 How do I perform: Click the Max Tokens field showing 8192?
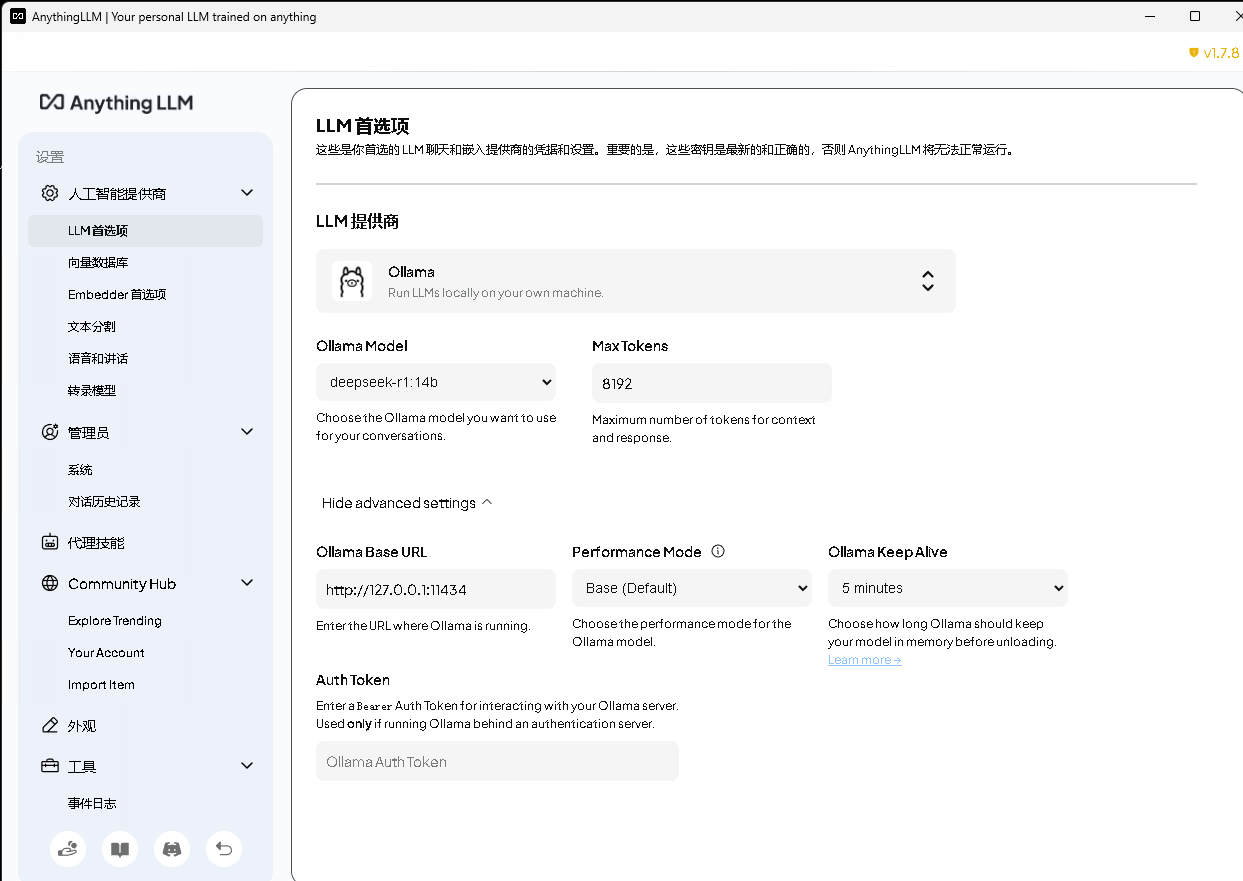coord(712,383)
